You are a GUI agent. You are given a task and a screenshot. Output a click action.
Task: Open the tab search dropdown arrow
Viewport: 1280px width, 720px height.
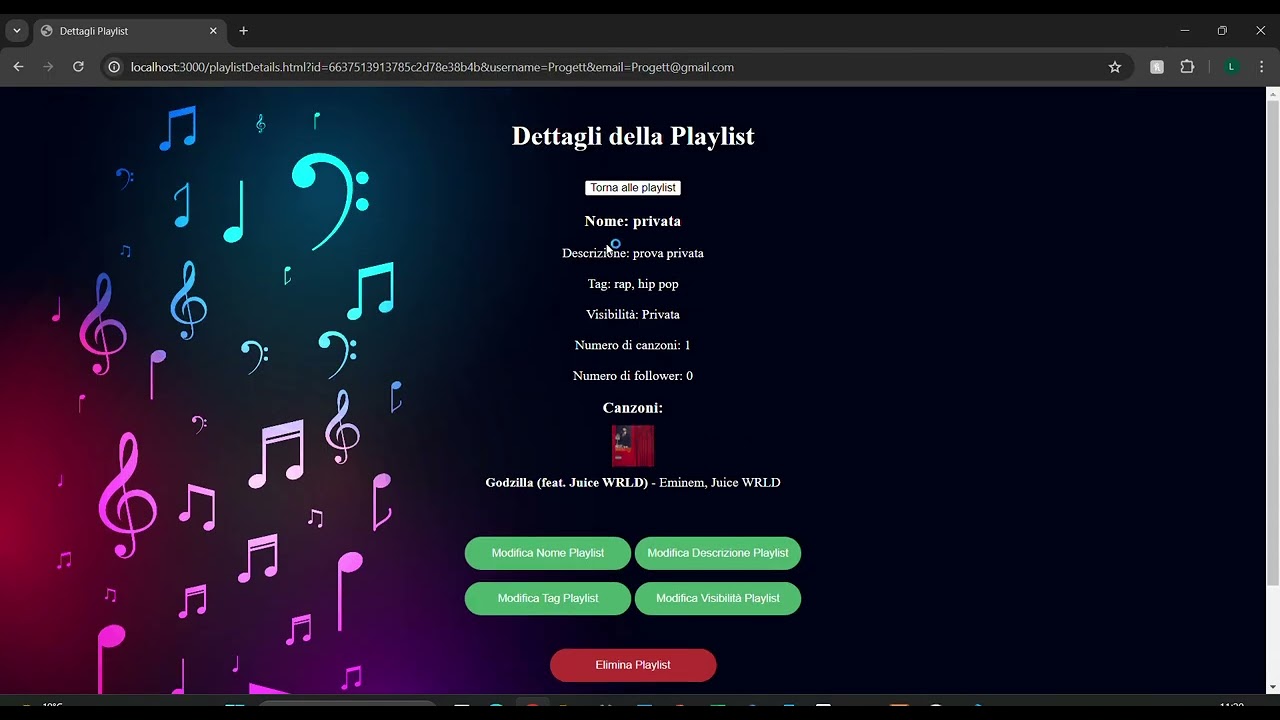coord(17,31)
